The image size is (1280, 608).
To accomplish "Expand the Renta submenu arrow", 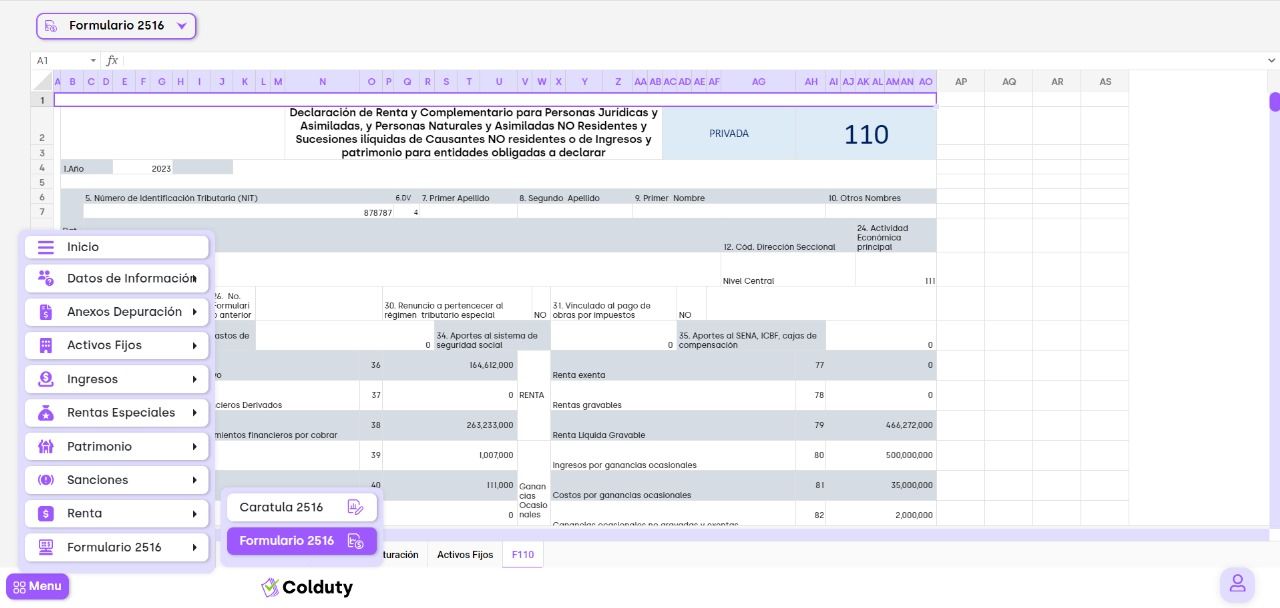I will click(194, 514).
